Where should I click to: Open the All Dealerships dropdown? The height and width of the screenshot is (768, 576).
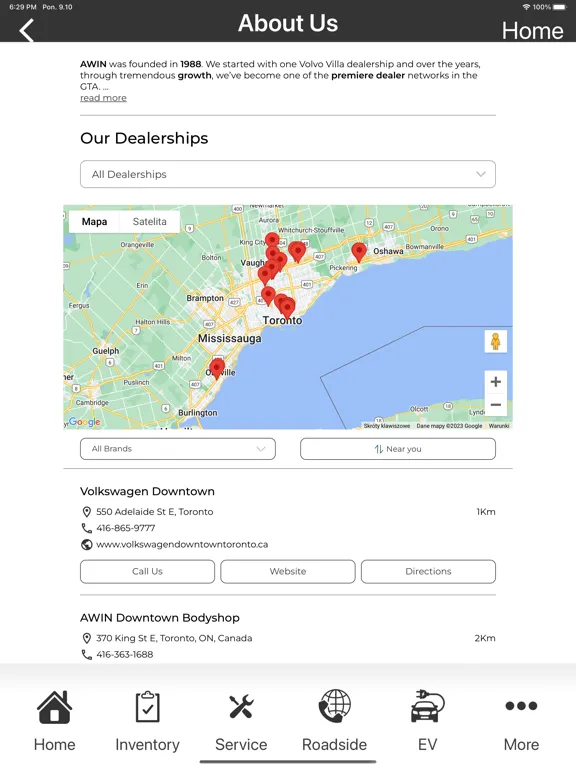pyautogui.click(x=288, y=174)
